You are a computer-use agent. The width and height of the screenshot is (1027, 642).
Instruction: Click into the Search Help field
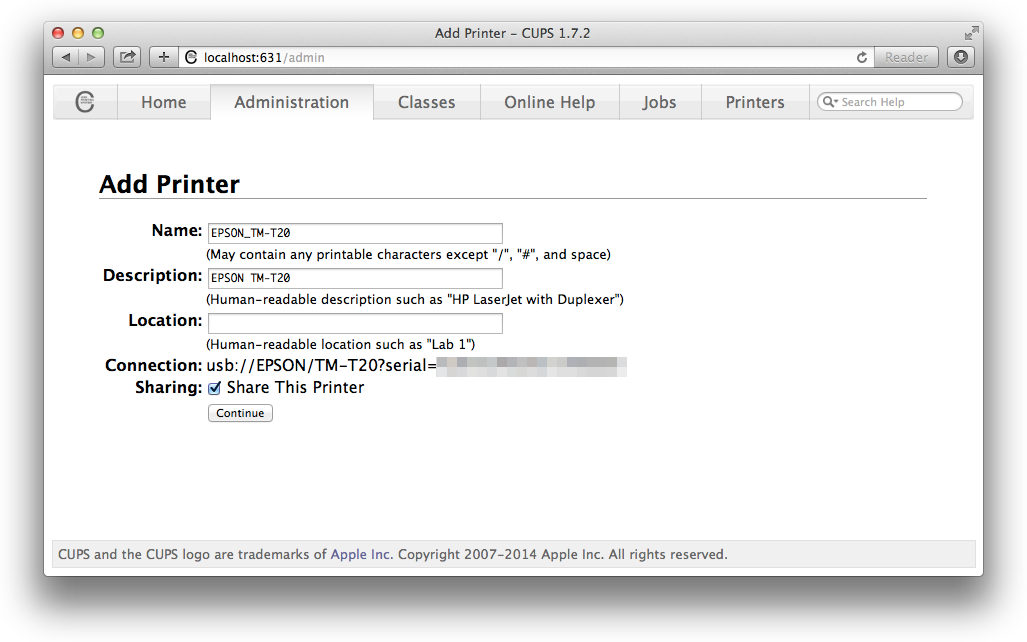(896, 102)
